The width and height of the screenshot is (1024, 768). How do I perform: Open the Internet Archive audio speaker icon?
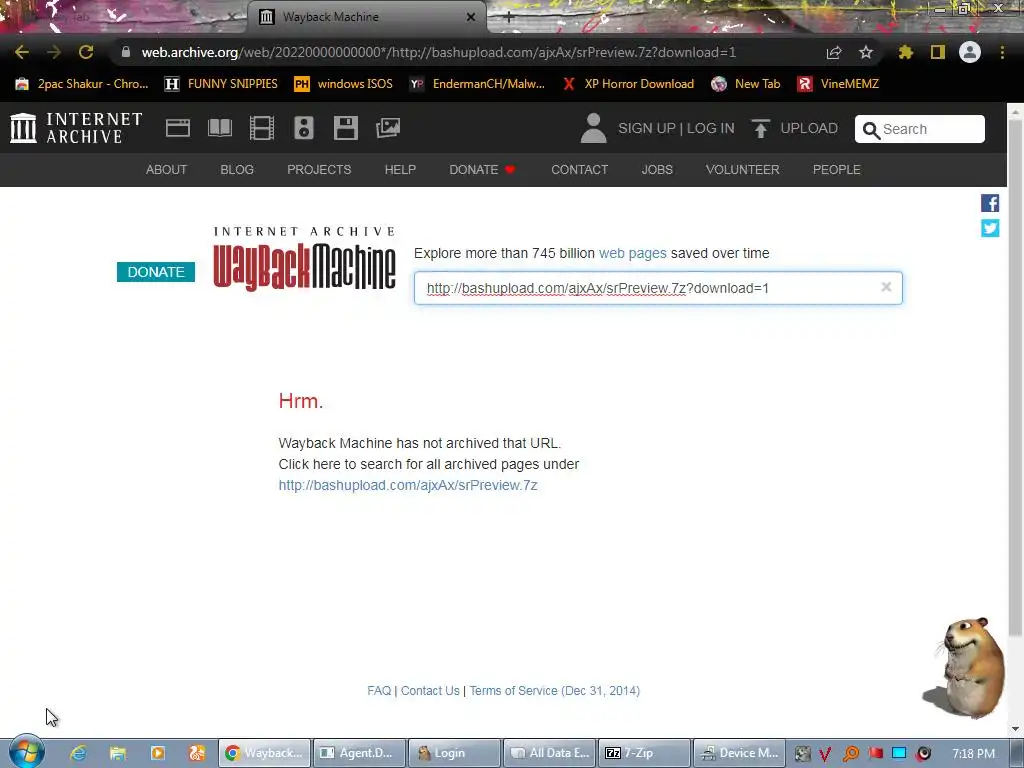[304, 128]
